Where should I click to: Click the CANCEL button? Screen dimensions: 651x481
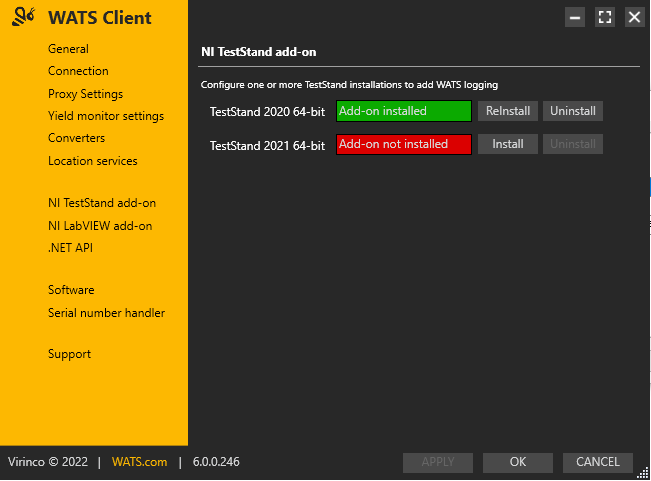[598, 462]
